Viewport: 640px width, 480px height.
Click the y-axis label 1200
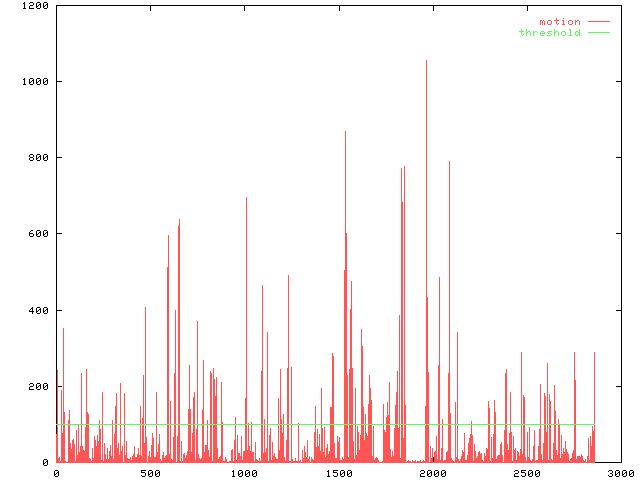click(36, 5)
